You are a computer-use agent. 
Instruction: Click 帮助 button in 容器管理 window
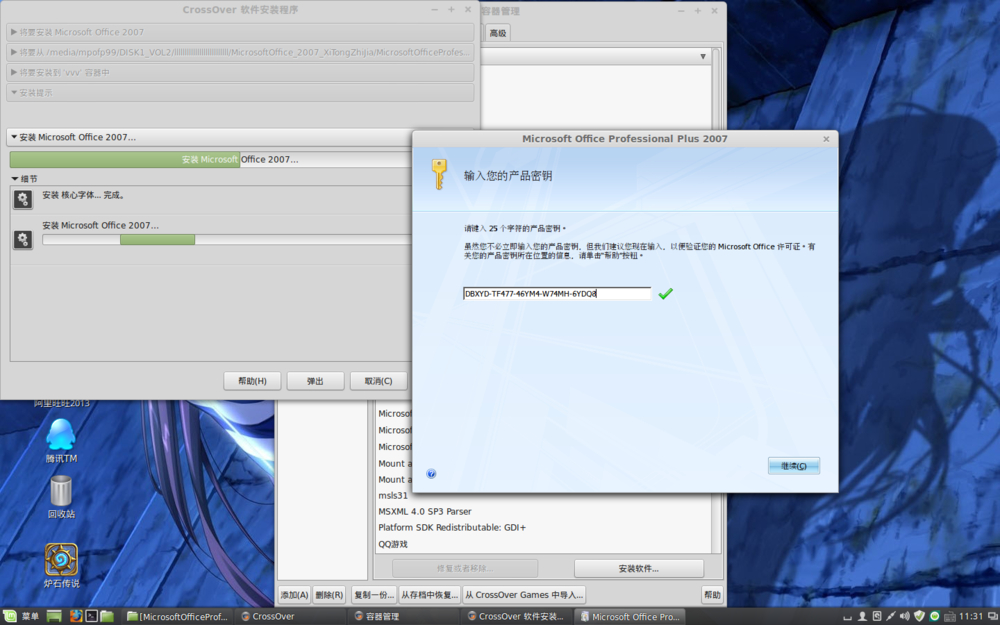712,594
